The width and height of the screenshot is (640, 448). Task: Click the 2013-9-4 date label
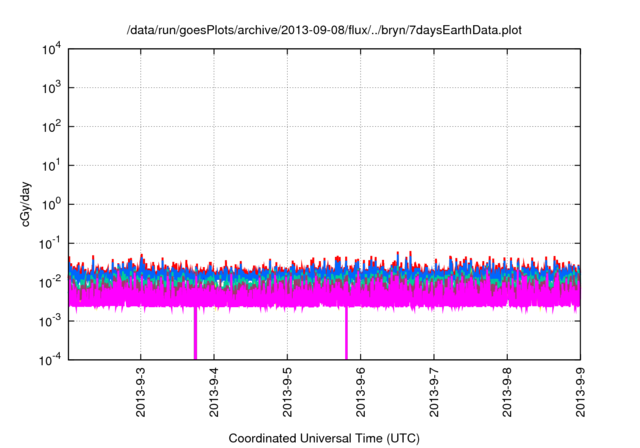[214, 392]
